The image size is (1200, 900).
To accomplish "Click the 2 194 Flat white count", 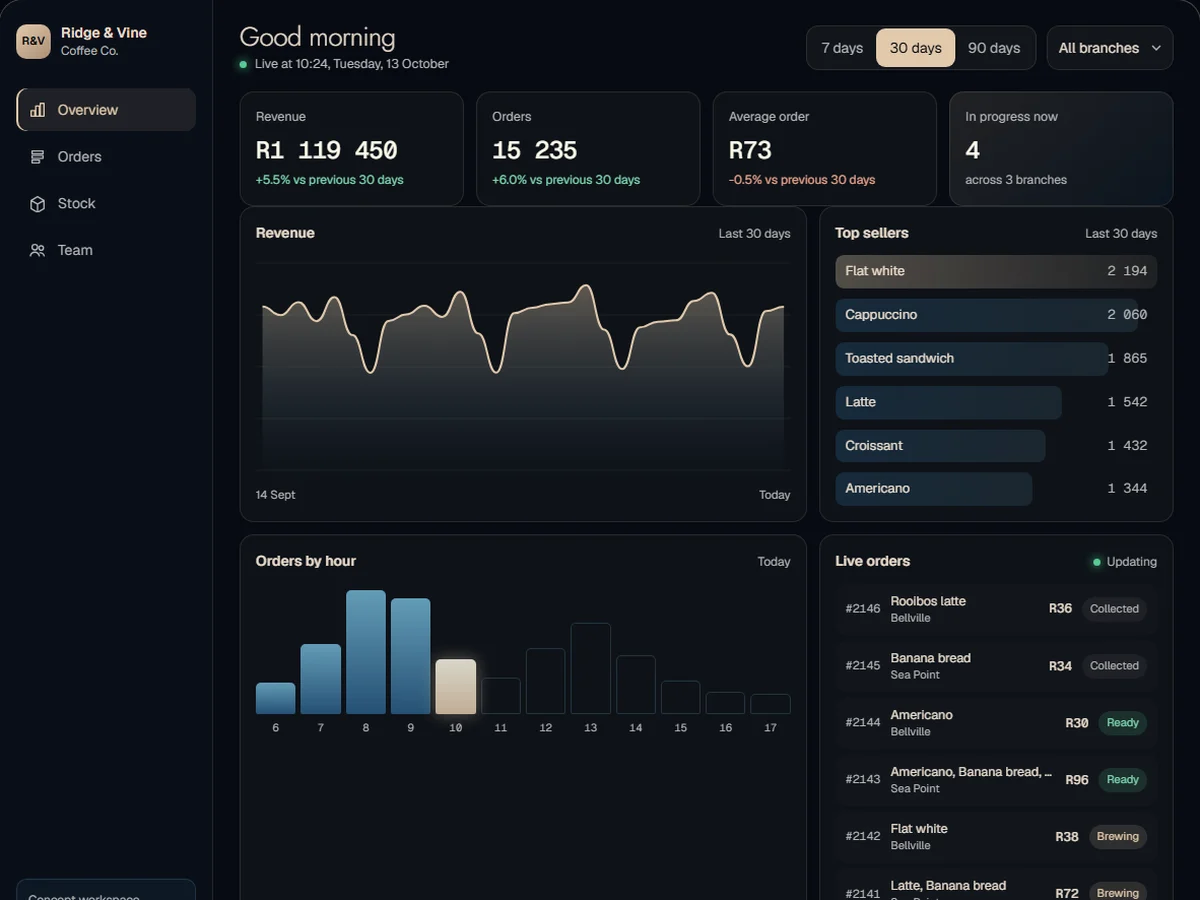I will [x=1127, y=272].
